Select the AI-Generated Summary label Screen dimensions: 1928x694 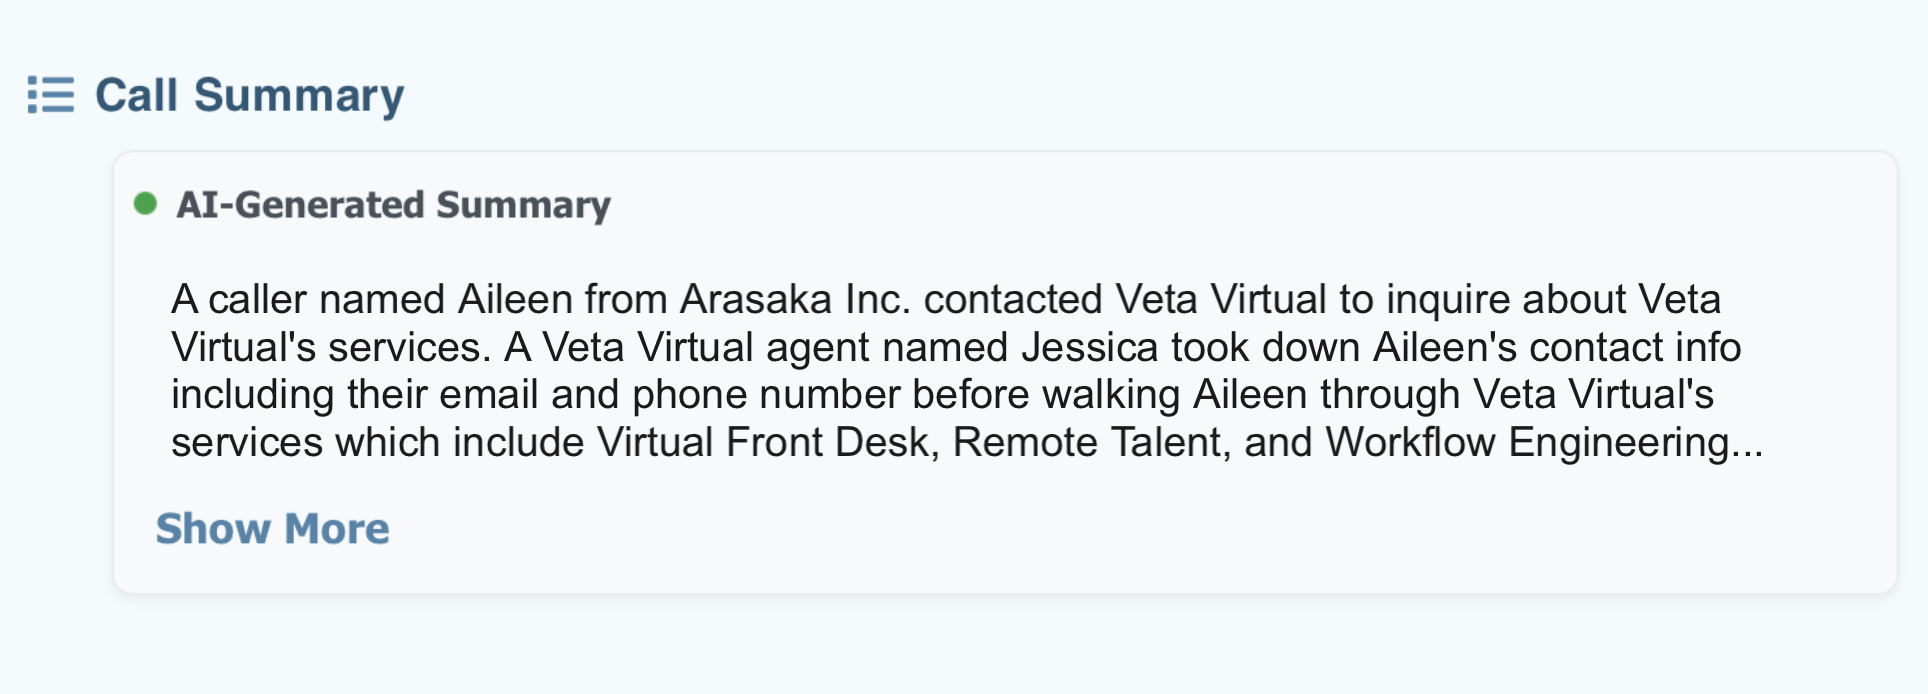393,205
